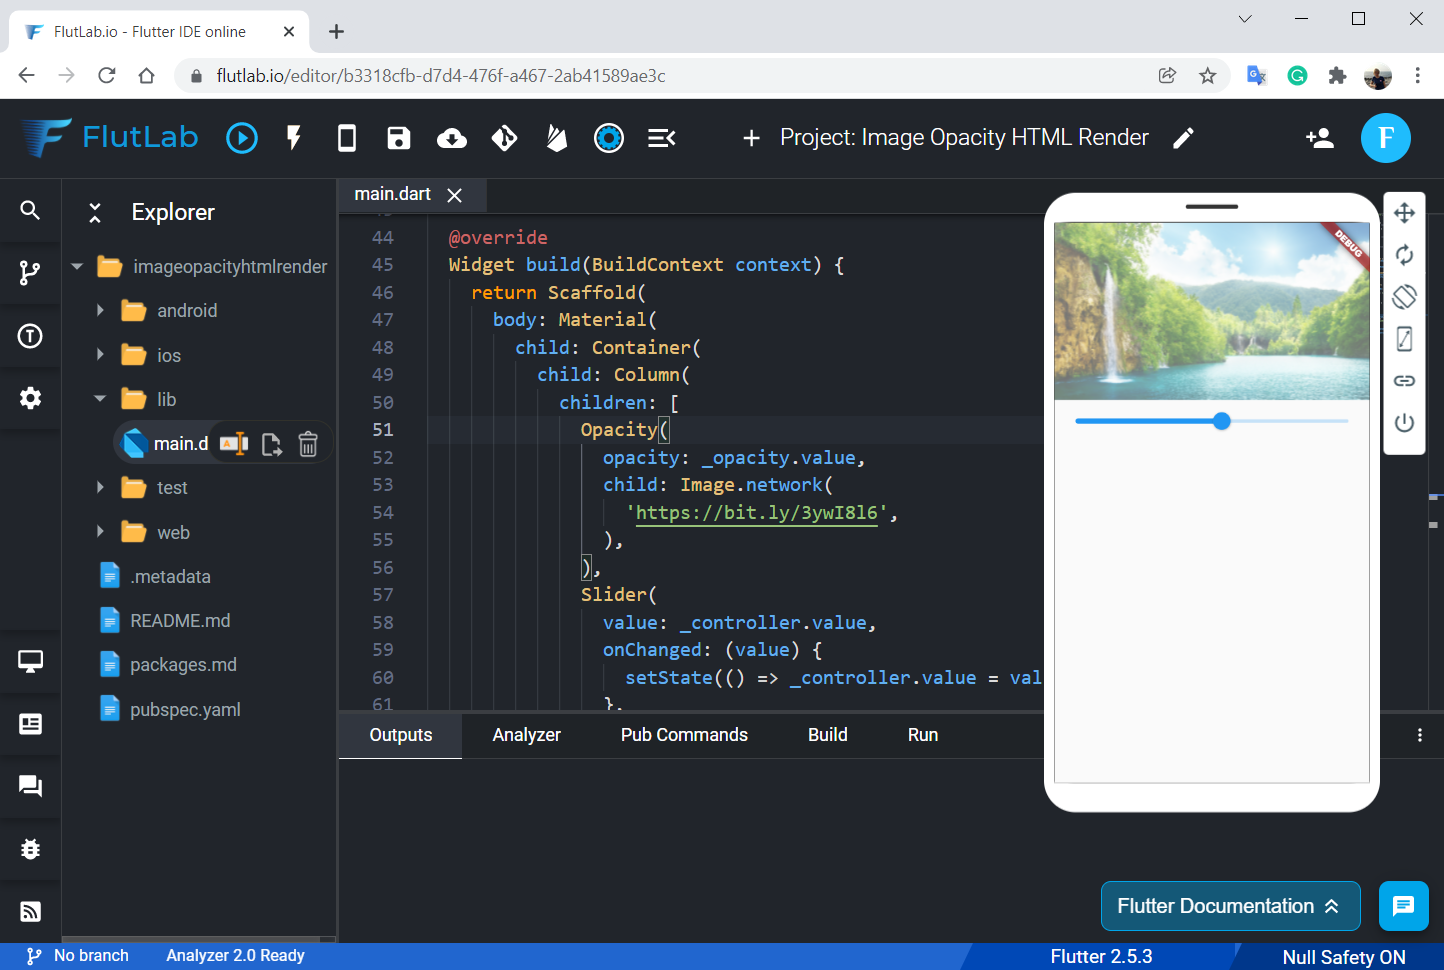Click the hot reload lightning icon
Viewport: 1444px width, 970px height.
click(x=294, y=138)
